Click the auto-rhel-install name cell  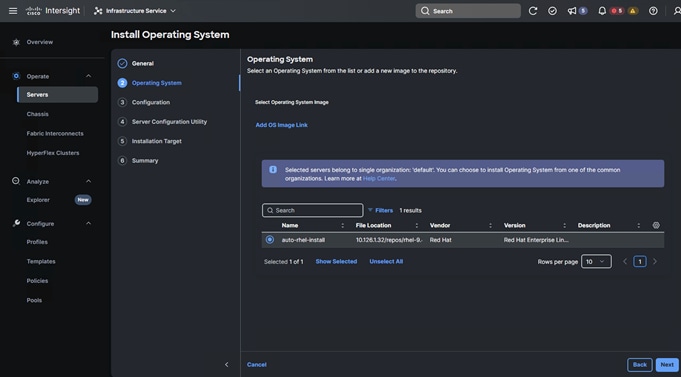tap(303, 240)
